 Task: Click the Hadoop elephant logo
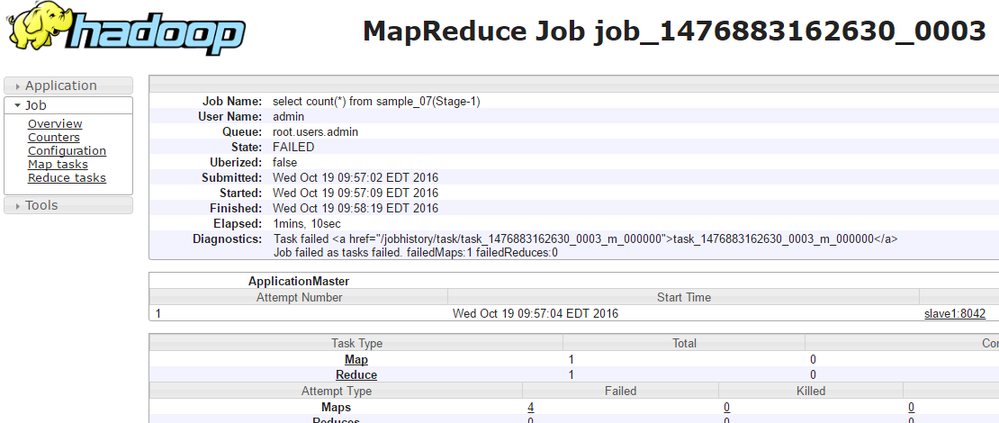point(127,29)
